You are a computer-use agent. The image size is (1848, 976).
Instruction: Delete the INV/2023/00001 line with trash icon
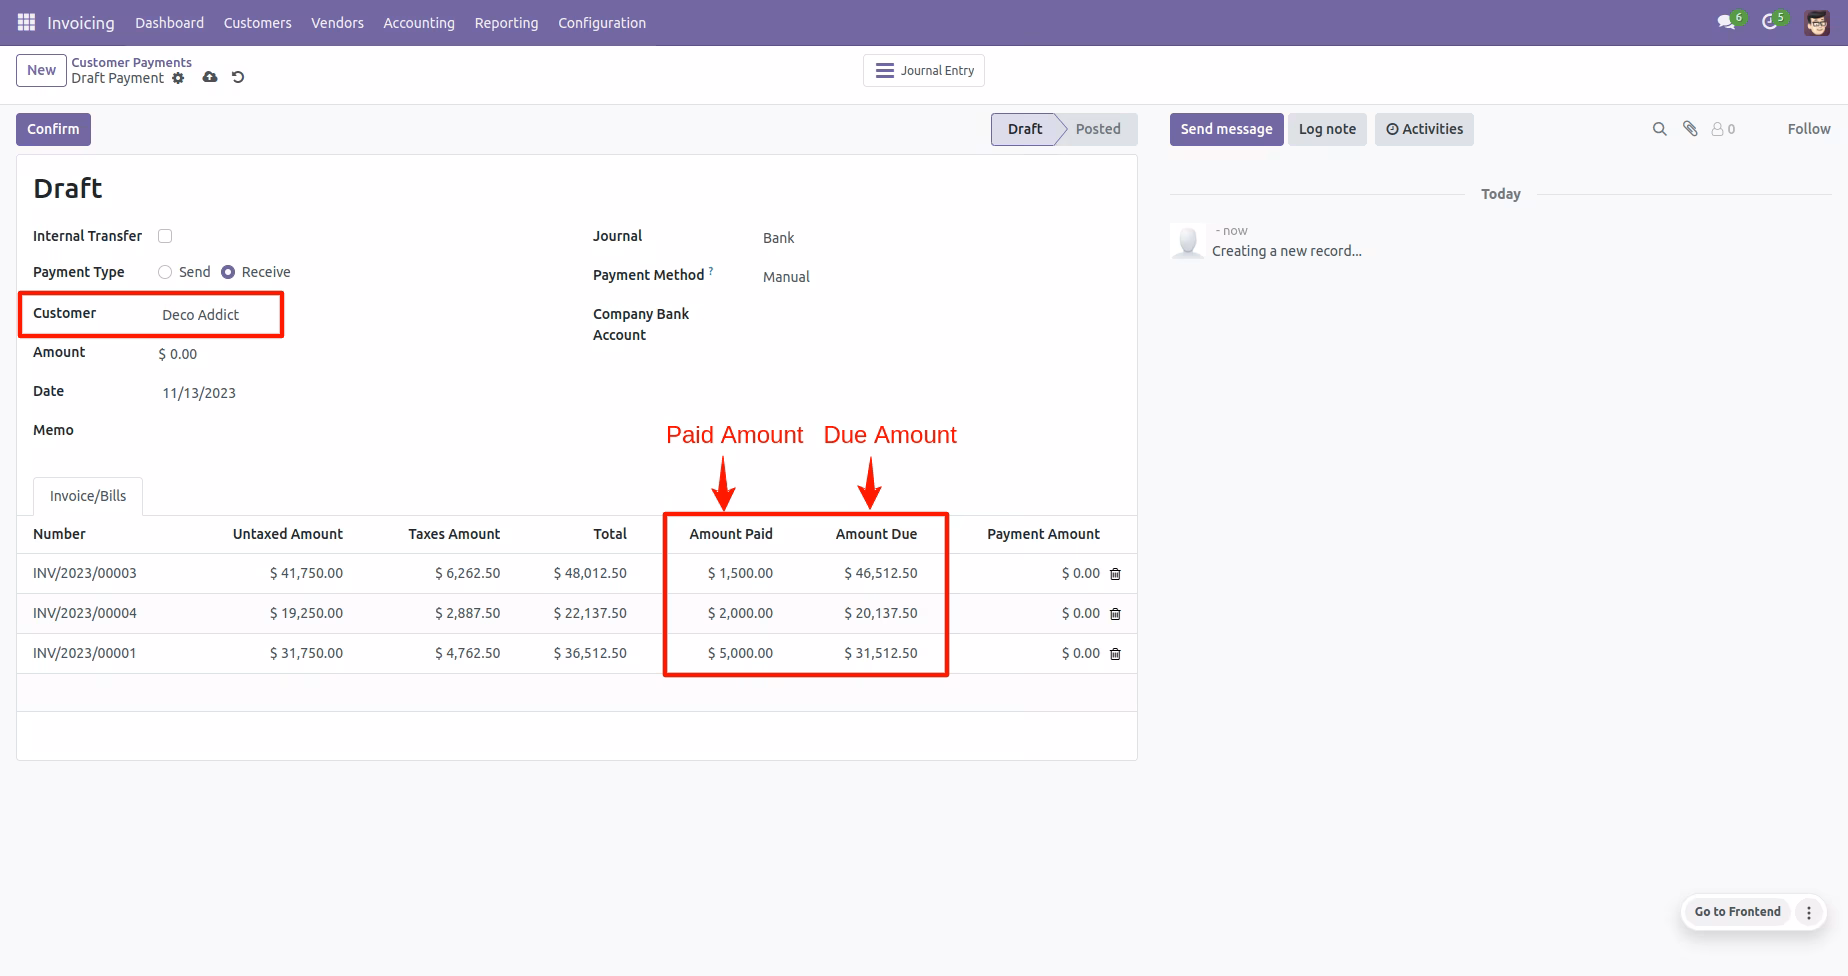[x=1115, y=654]
